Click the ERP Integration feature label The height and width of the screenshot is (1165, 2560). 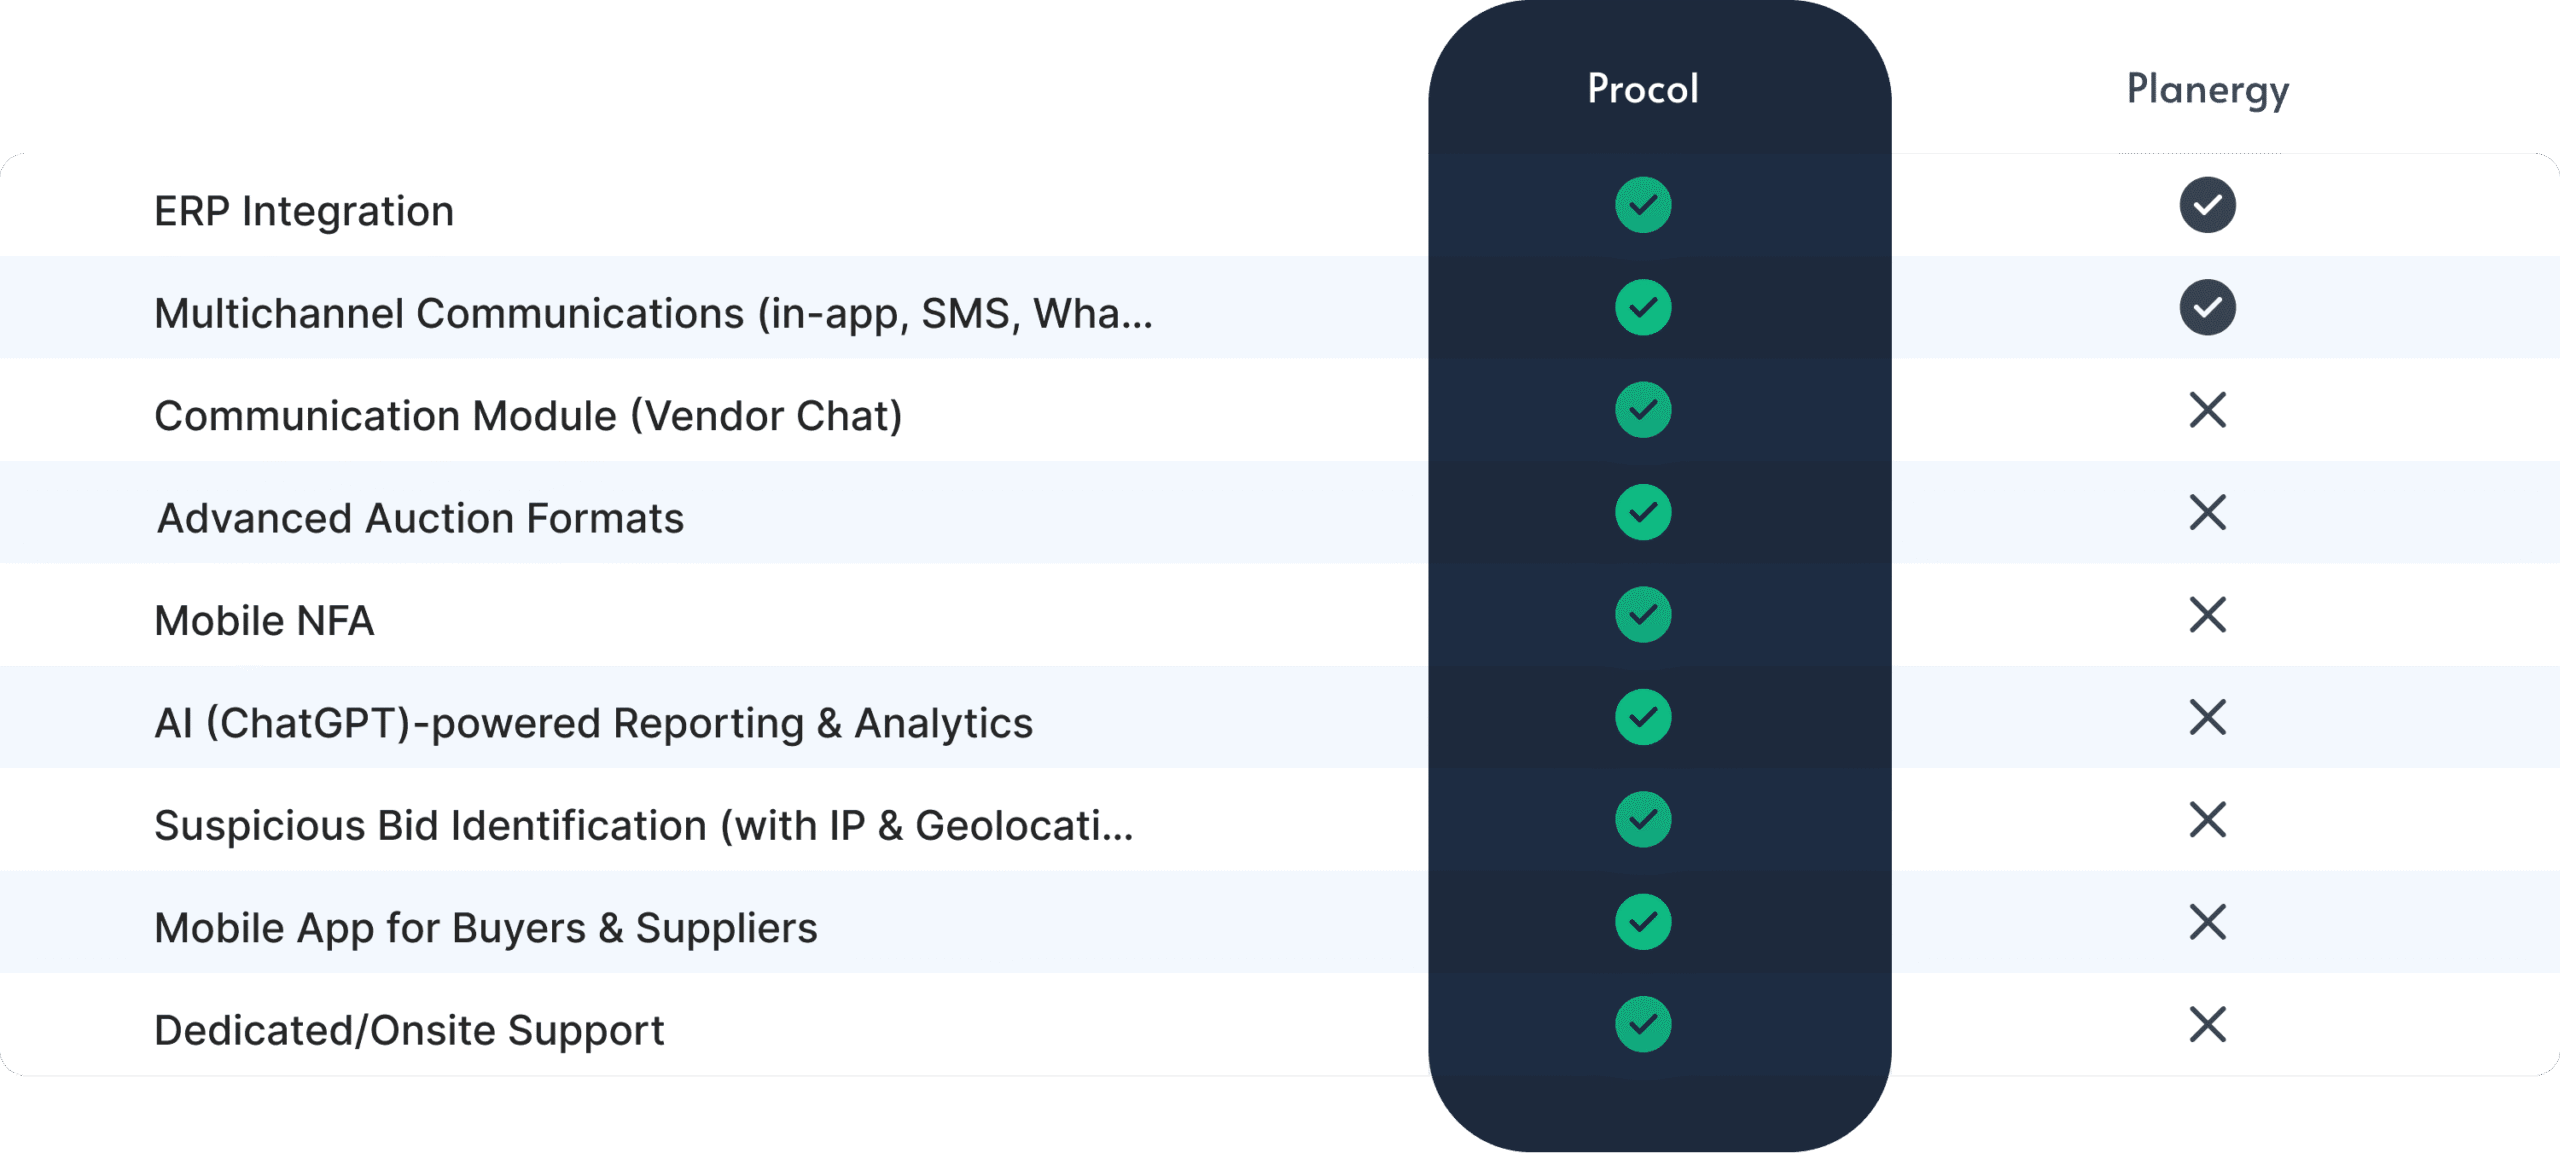[304, 211]
